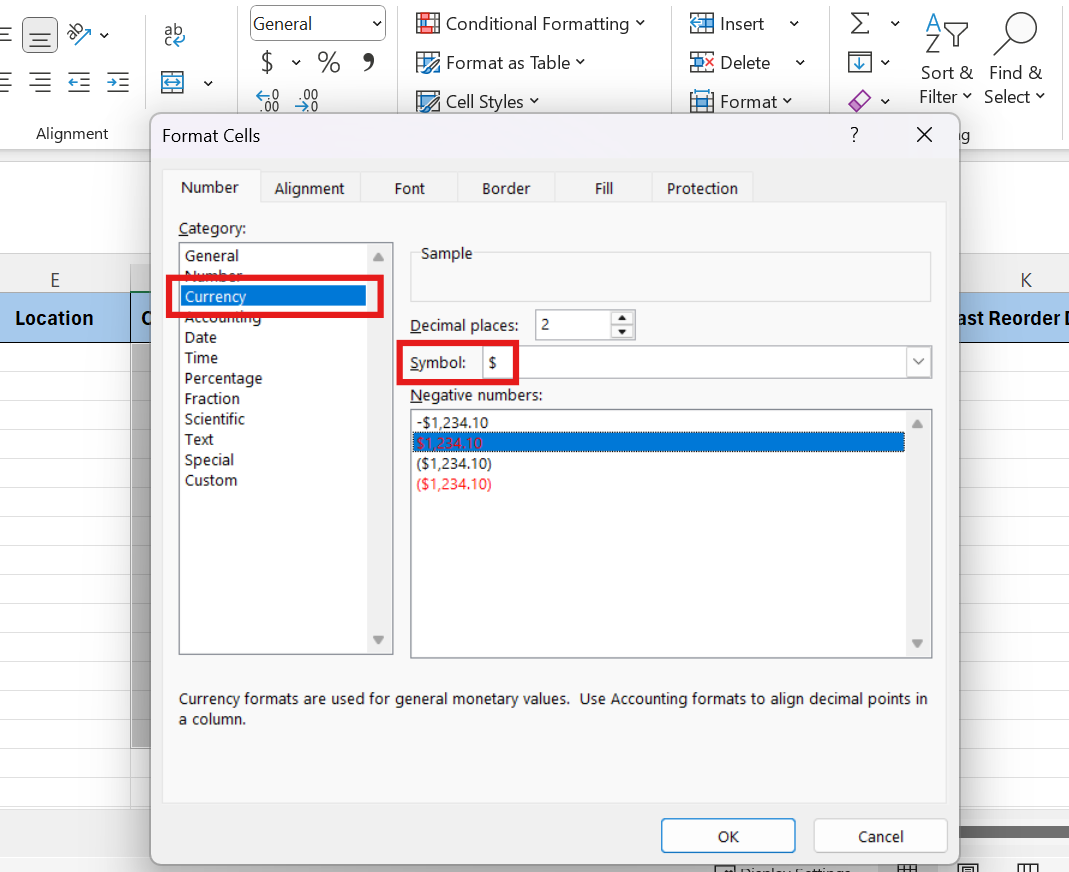Click the Percent Style icon
1069x872 pixels.
click(x=329, y=63)
